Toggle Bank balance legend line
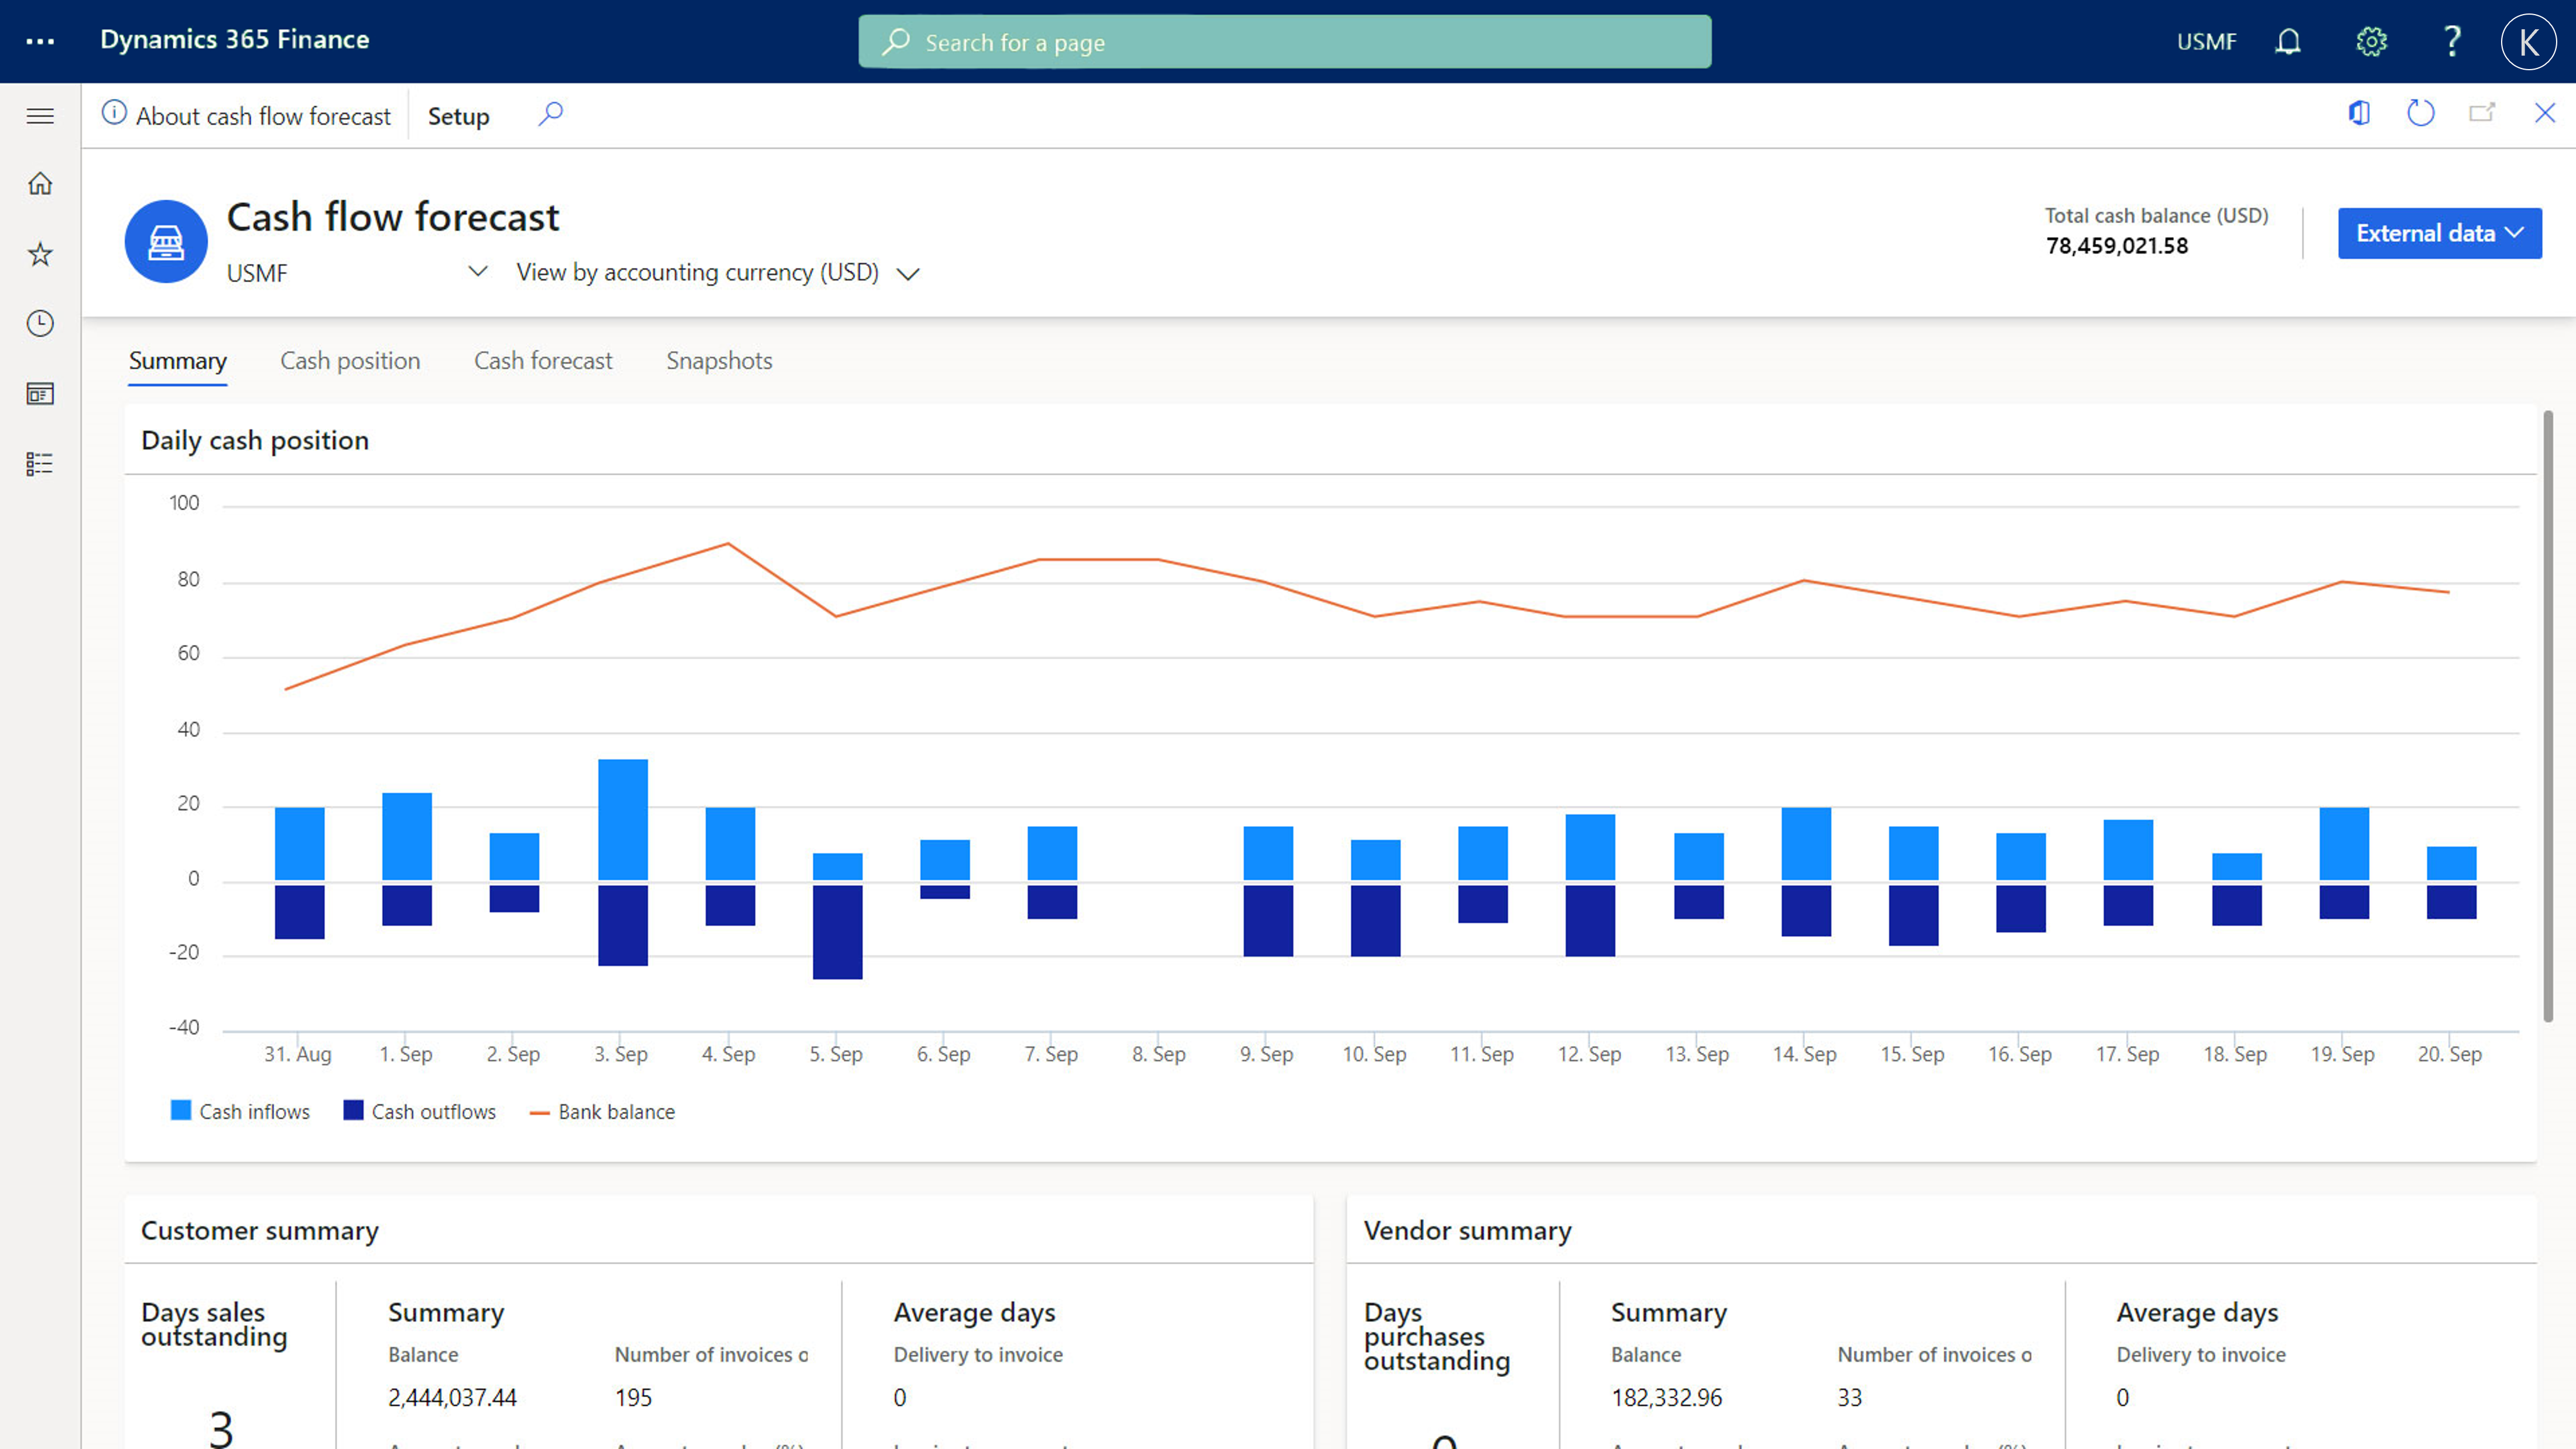The image size is (2576, 1449). 539,1112
